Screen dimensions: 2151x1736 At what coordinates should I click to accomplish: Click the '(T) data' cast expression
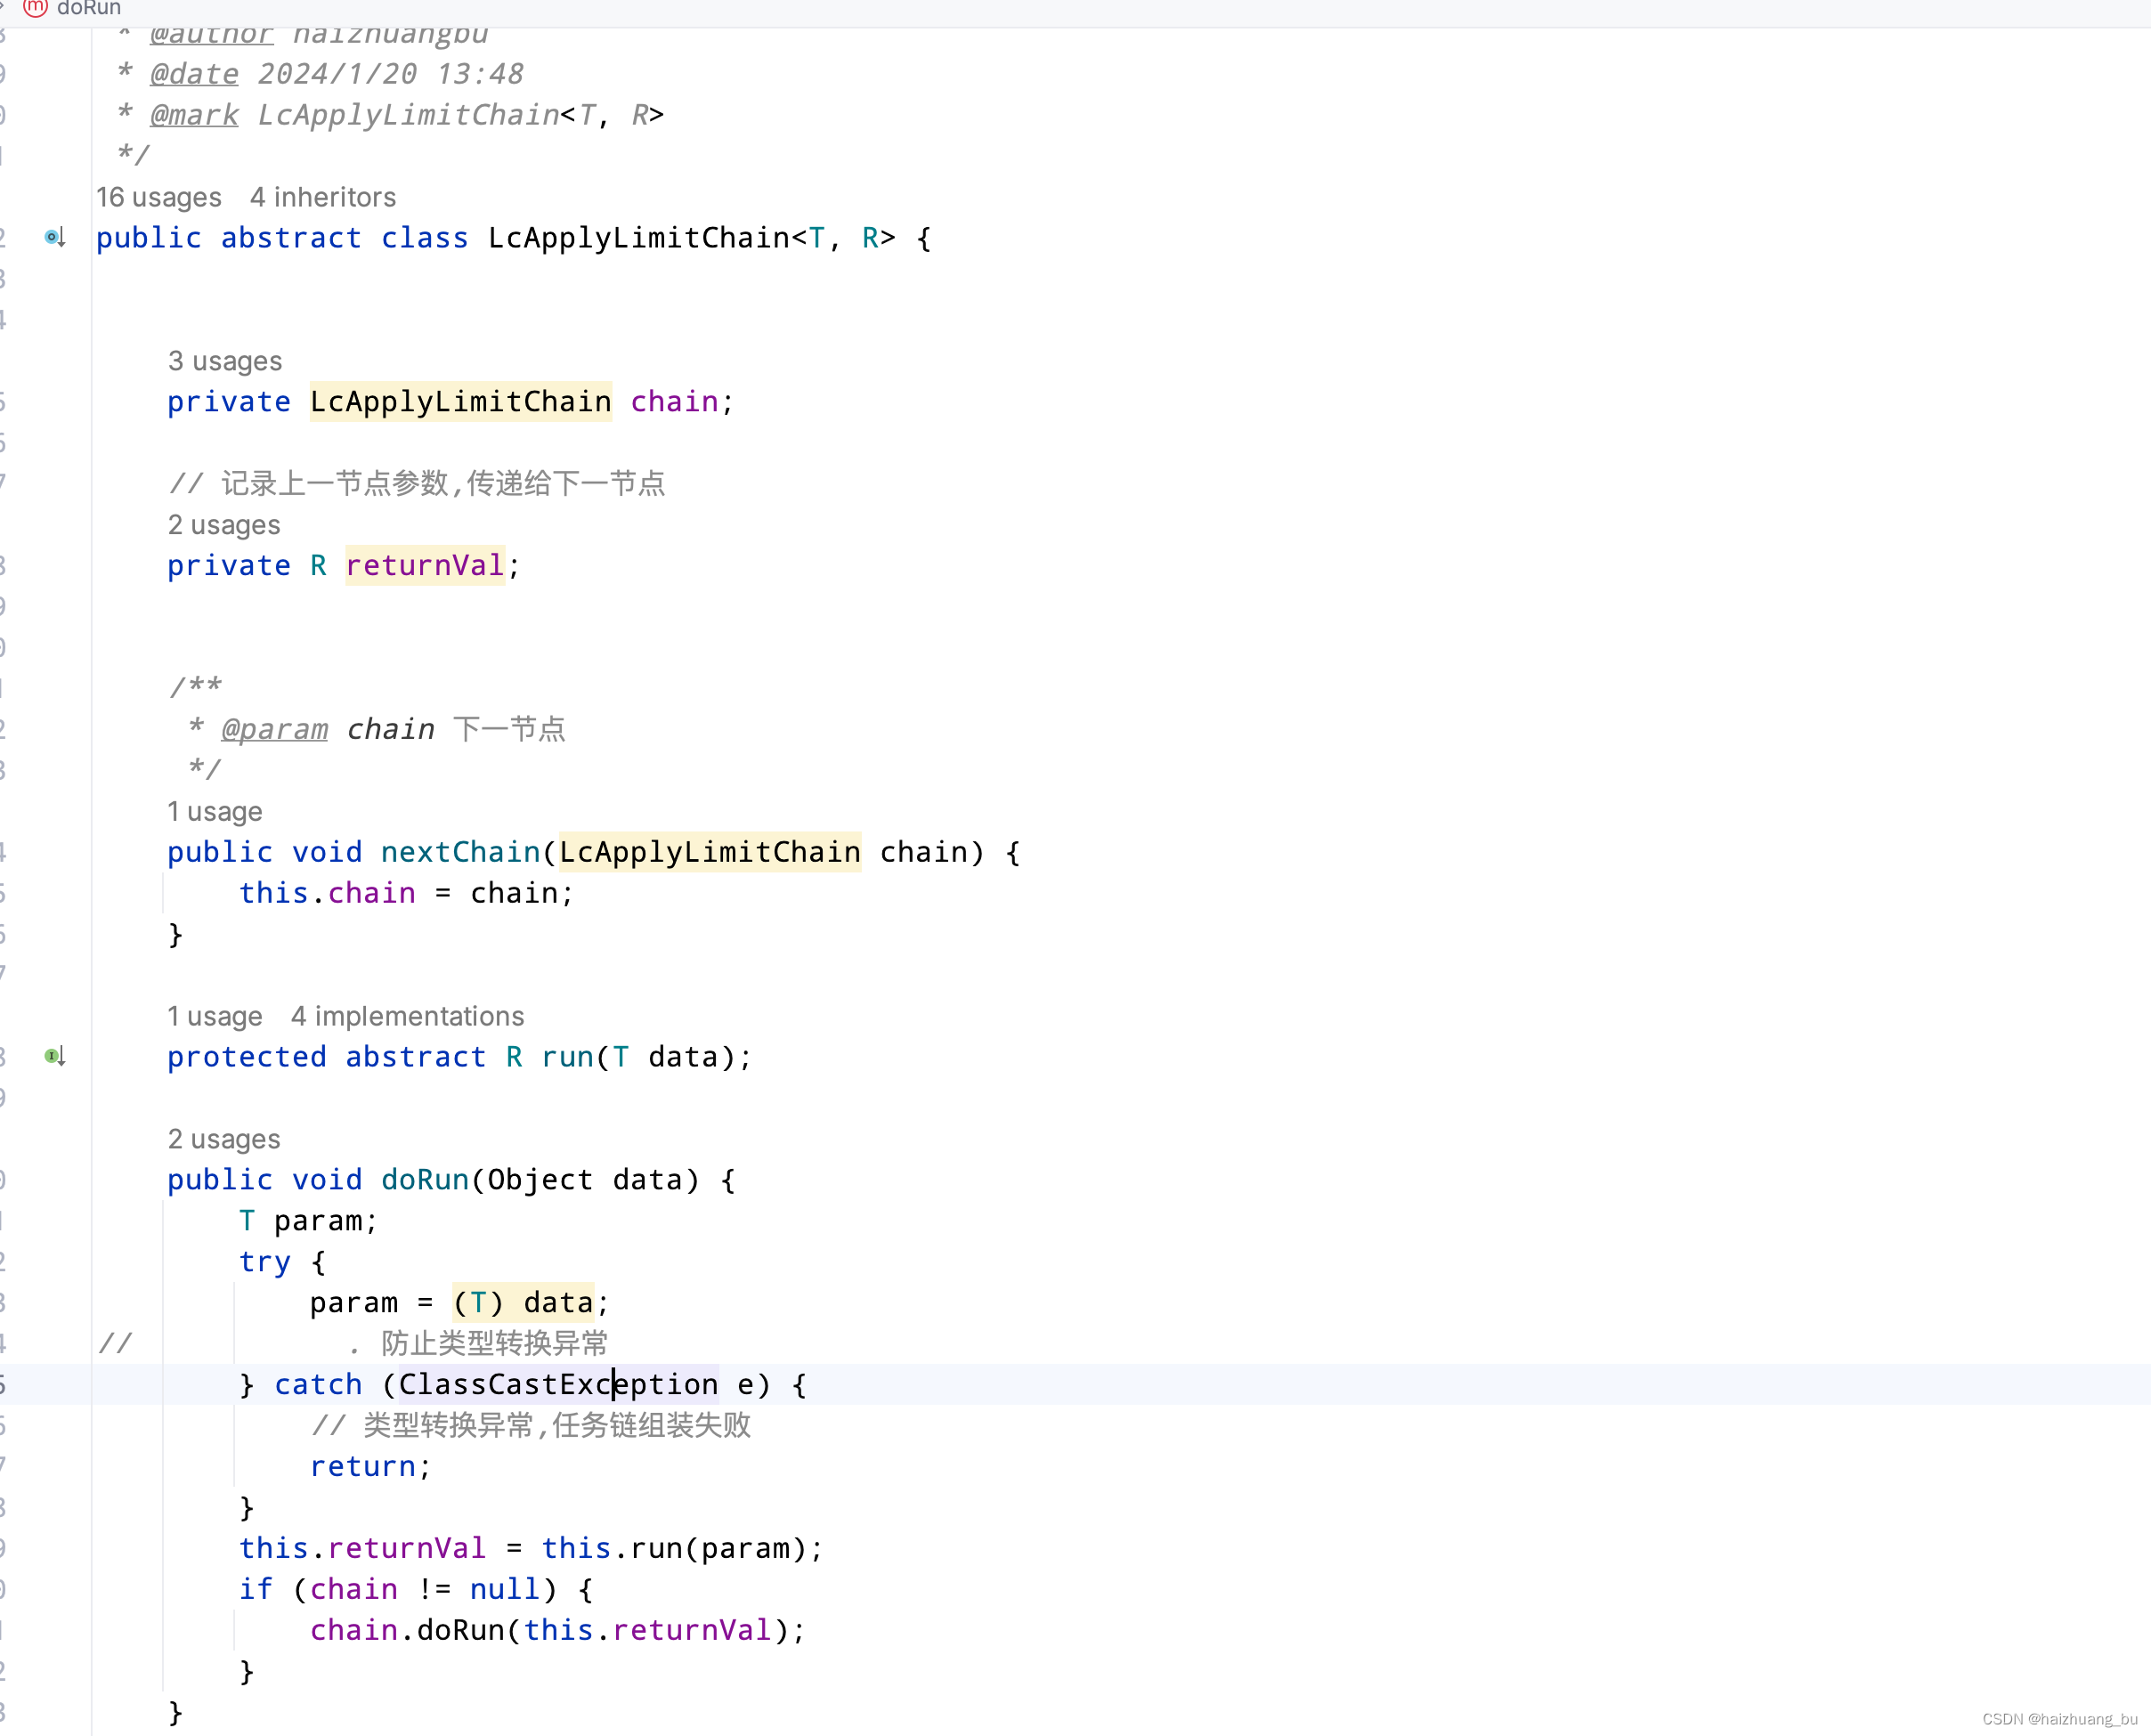click(523, 1303)
